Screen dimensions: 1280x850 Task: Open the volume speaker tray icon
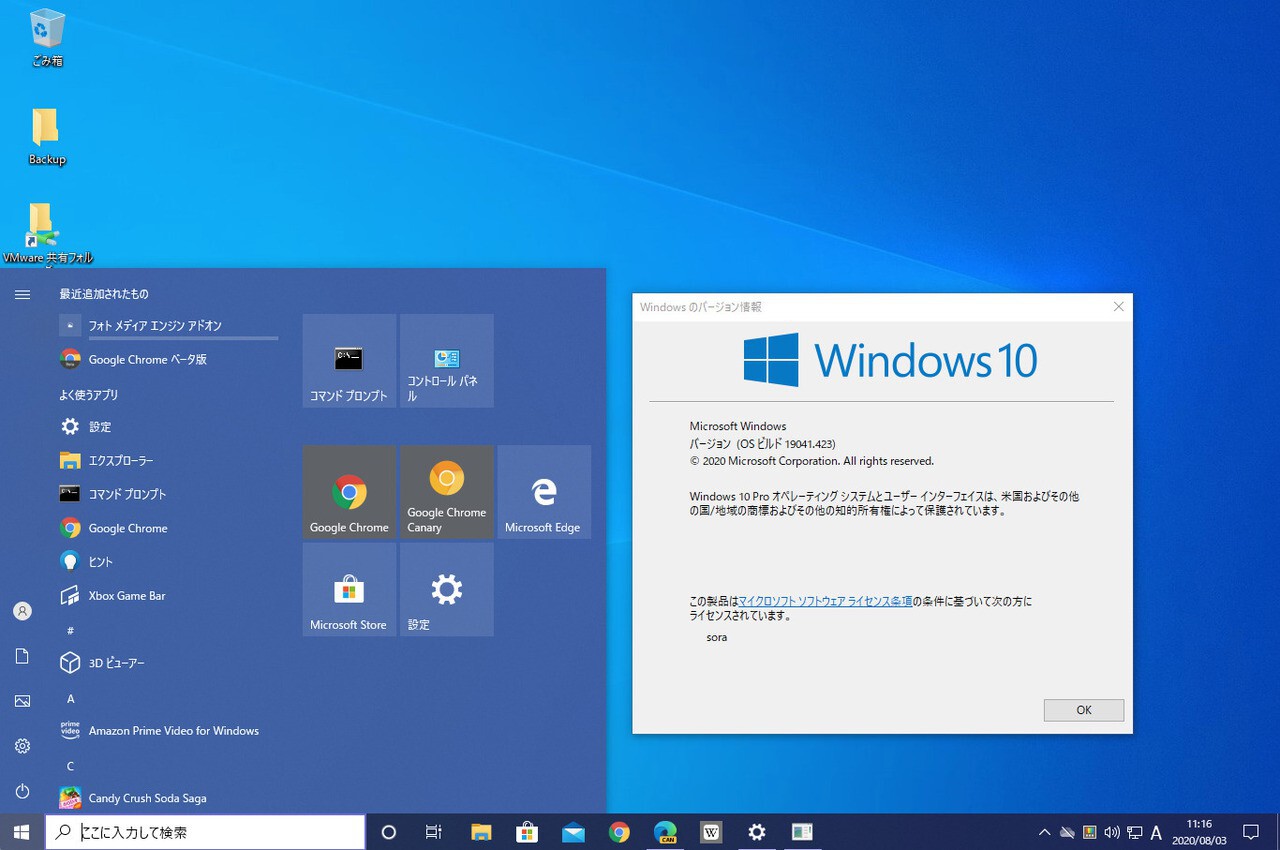1112,832
